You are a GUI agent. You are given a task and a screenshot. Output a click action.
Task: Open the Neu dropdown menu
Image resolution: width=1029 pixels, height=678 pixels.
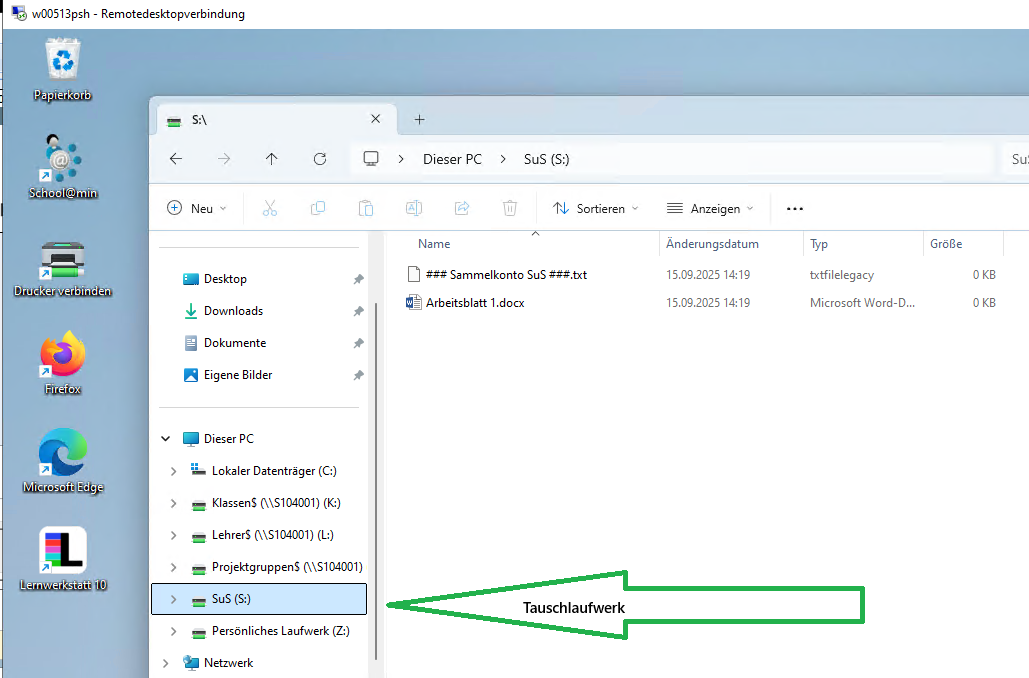(197, 208)
